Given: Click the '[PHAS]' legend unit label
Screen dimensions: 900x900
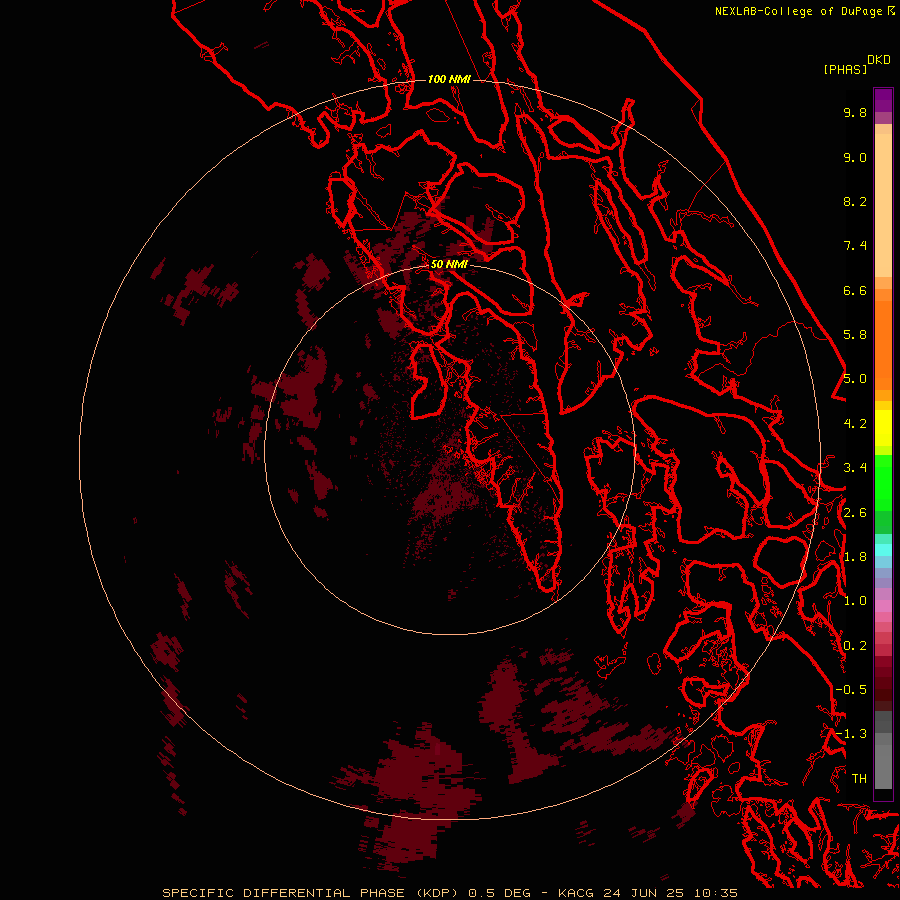Looking at the screenshot, I should point(845,69).
